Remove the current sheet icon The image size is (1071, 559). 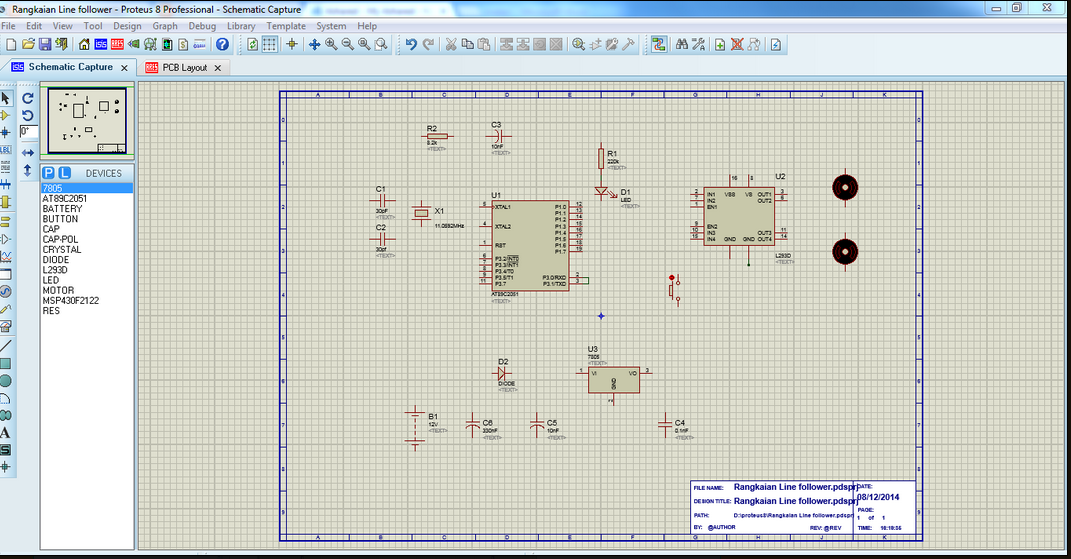pos(737,44)
